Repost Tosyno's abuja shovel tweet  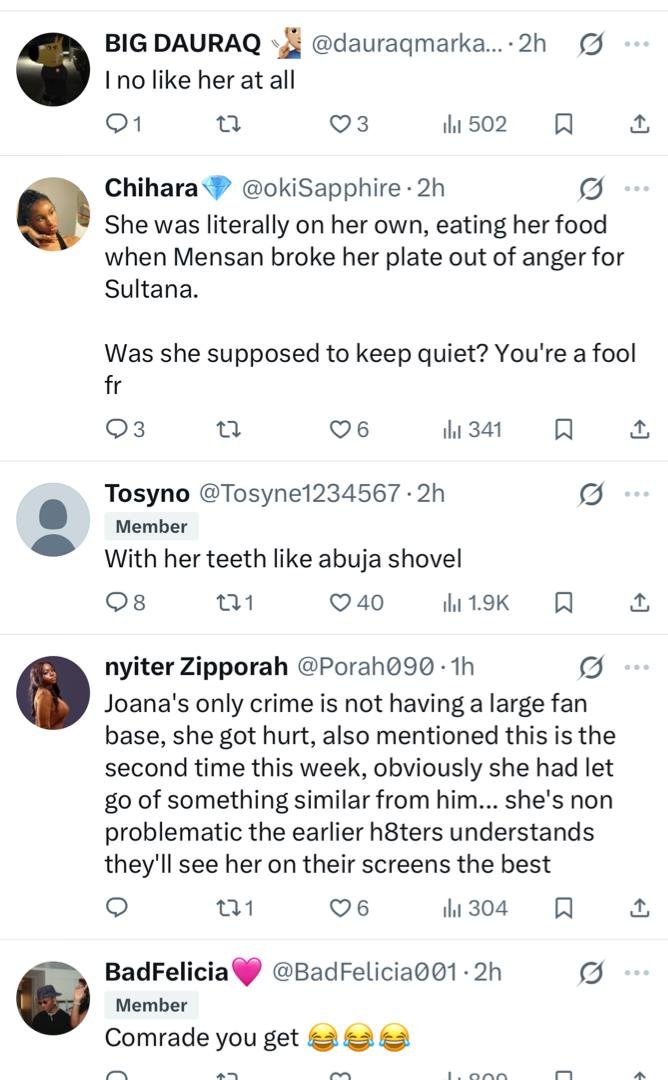(x=228, y=602)
